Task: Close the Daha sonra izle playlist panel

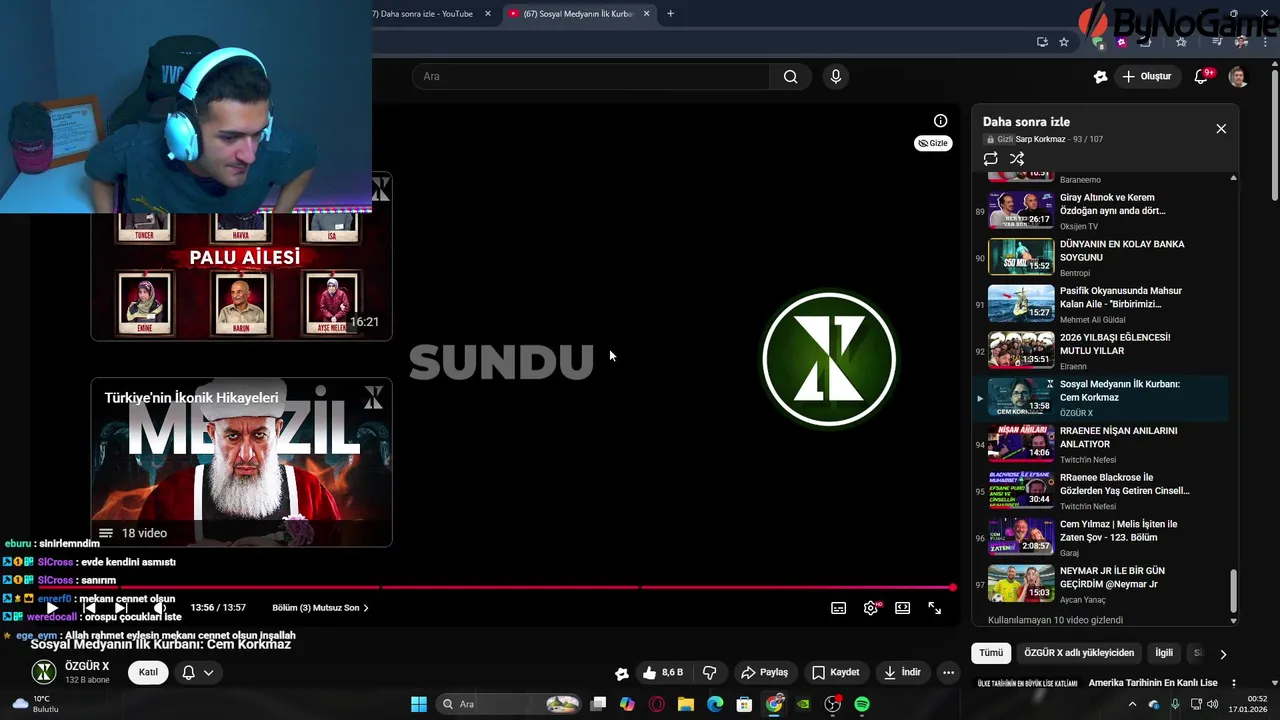Action: [1221, 129]
